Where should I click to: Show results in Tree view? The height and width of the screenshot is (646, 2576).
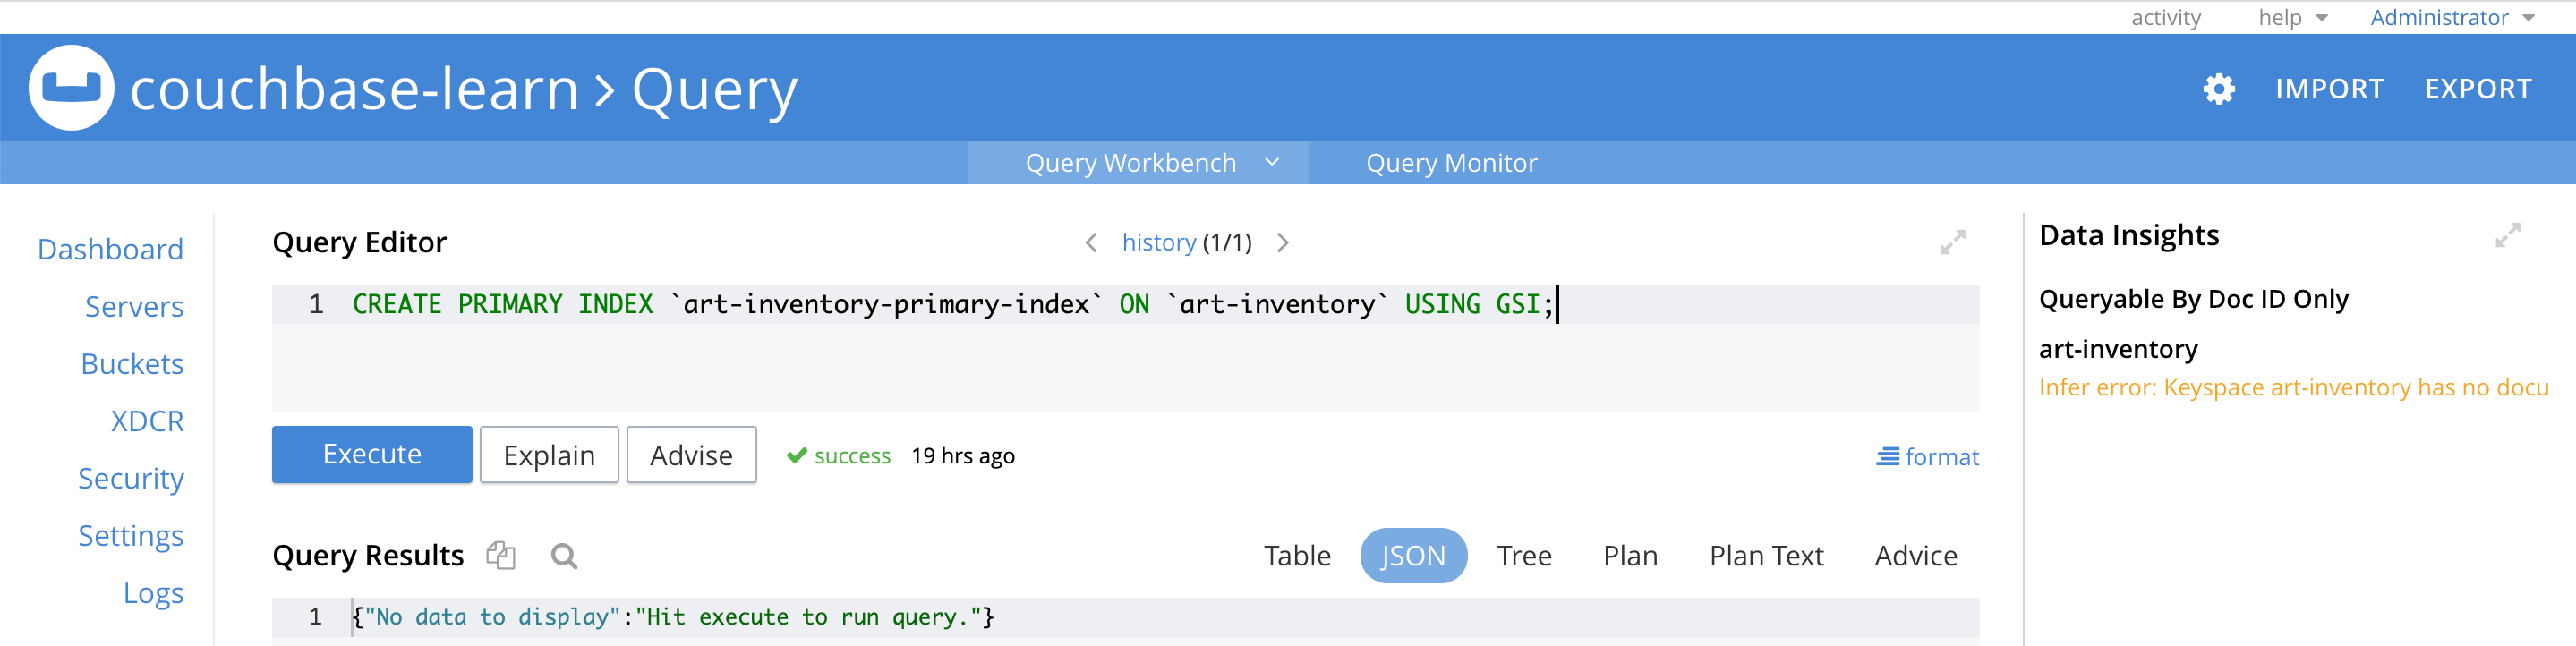(x=1524, y=556)
